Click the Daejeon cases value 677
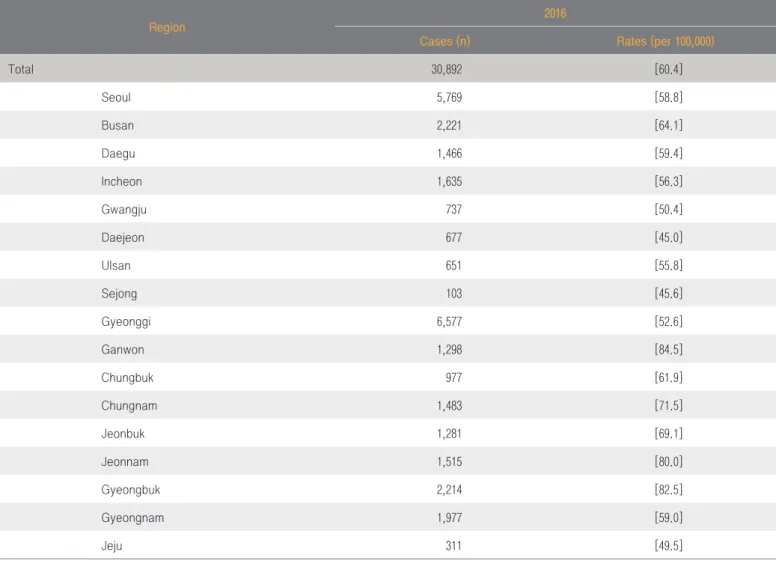776x564 pixels. click(x=453, y=238)
